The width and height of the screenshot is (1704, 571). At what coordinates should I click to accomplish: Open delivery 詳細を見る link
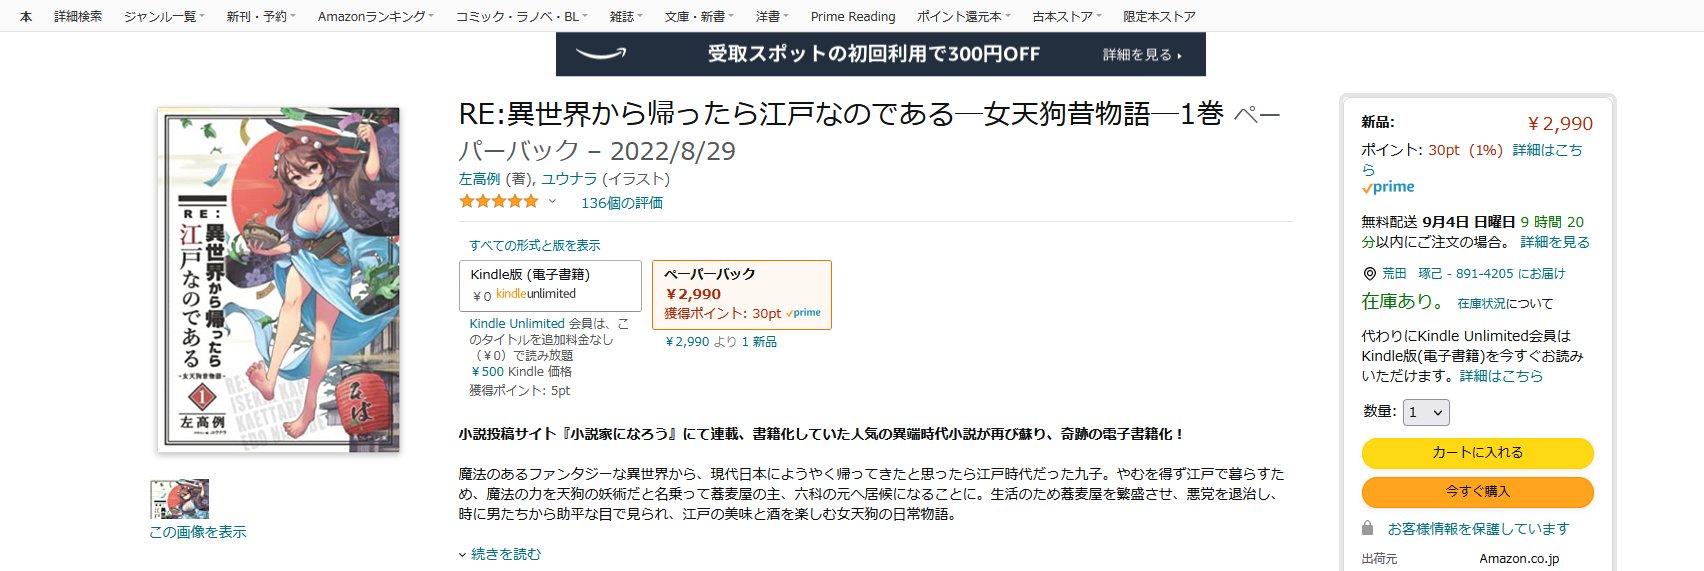click(x=1554, y=242)
